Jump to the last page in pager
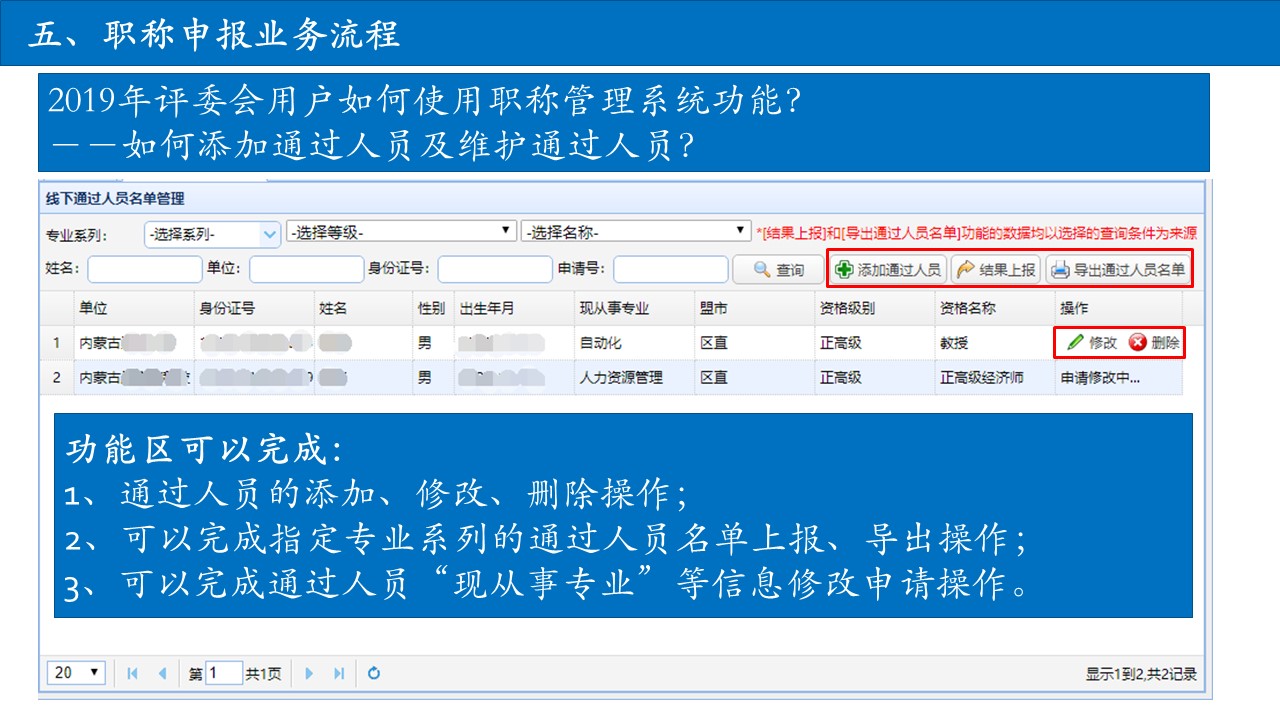The height and width of the screenshot is (720, 1280). tap(339, 673)
